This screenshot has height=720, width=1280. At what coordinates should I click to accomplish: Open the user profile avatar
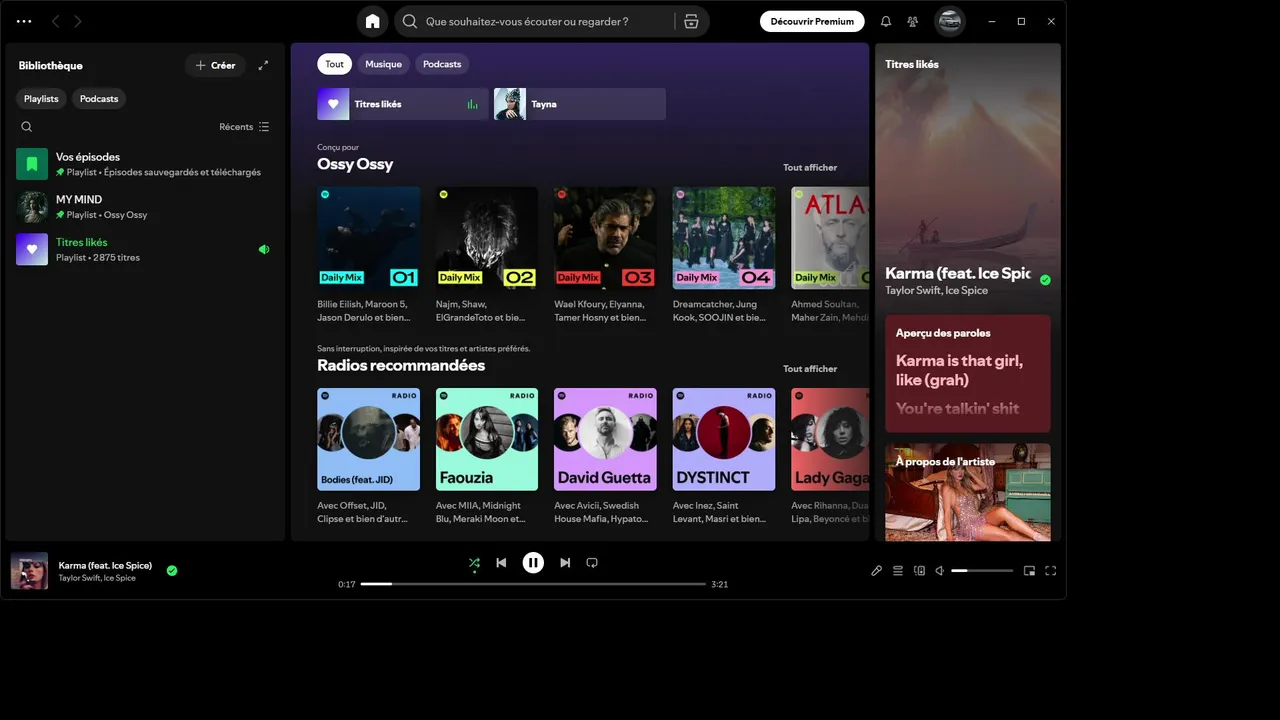(x=950, y=21)
